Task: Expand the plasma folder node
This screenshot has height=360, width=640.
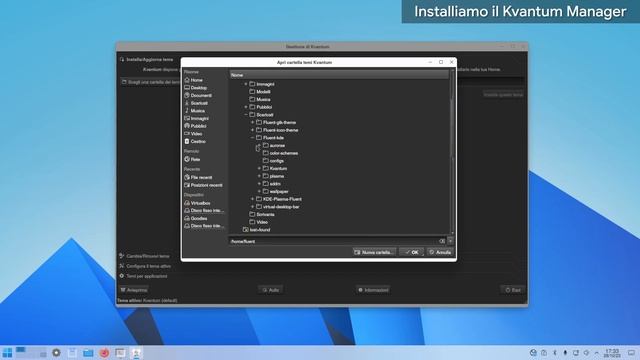Action: [259, 176]
